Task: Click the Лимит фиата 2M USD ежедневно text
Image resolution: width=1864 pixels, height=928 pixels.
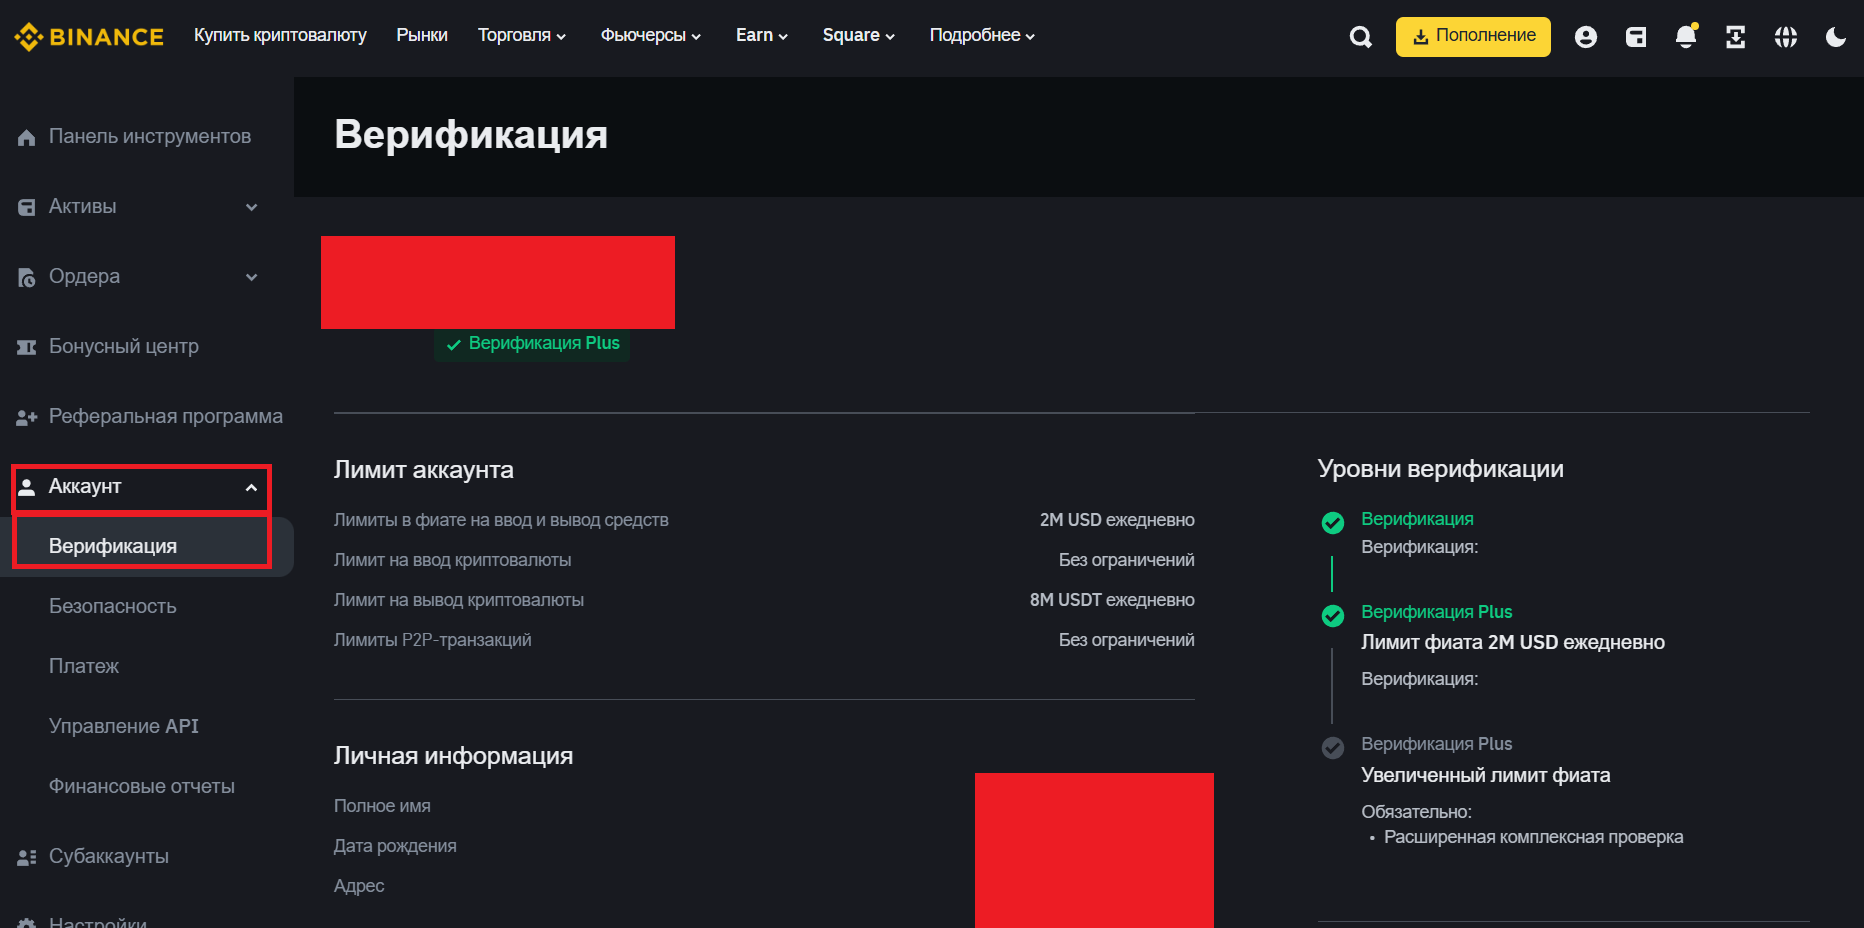Action: tap(1513, 642)
